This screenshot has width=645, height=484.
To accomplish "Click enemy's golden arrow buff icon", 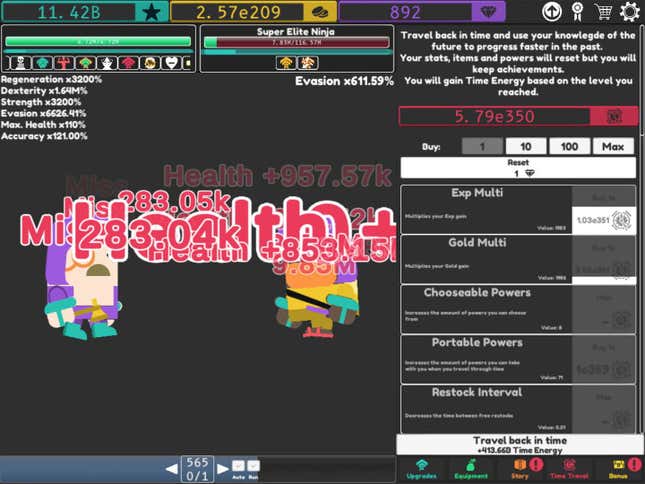I will [286, 63].
